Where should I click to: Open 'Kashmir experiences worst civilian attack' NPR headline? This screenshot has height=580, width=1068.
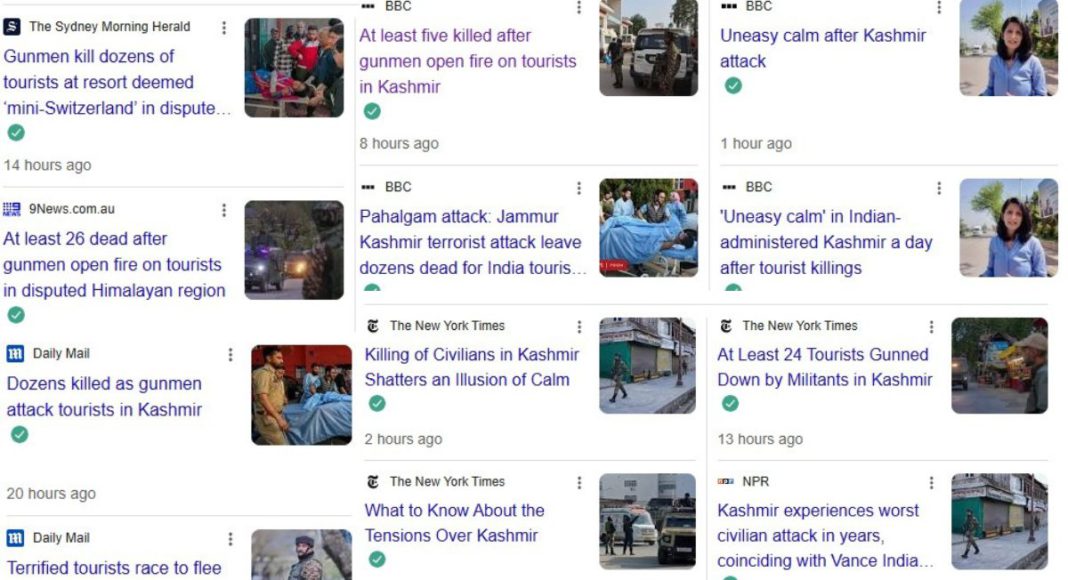(825, 535)
